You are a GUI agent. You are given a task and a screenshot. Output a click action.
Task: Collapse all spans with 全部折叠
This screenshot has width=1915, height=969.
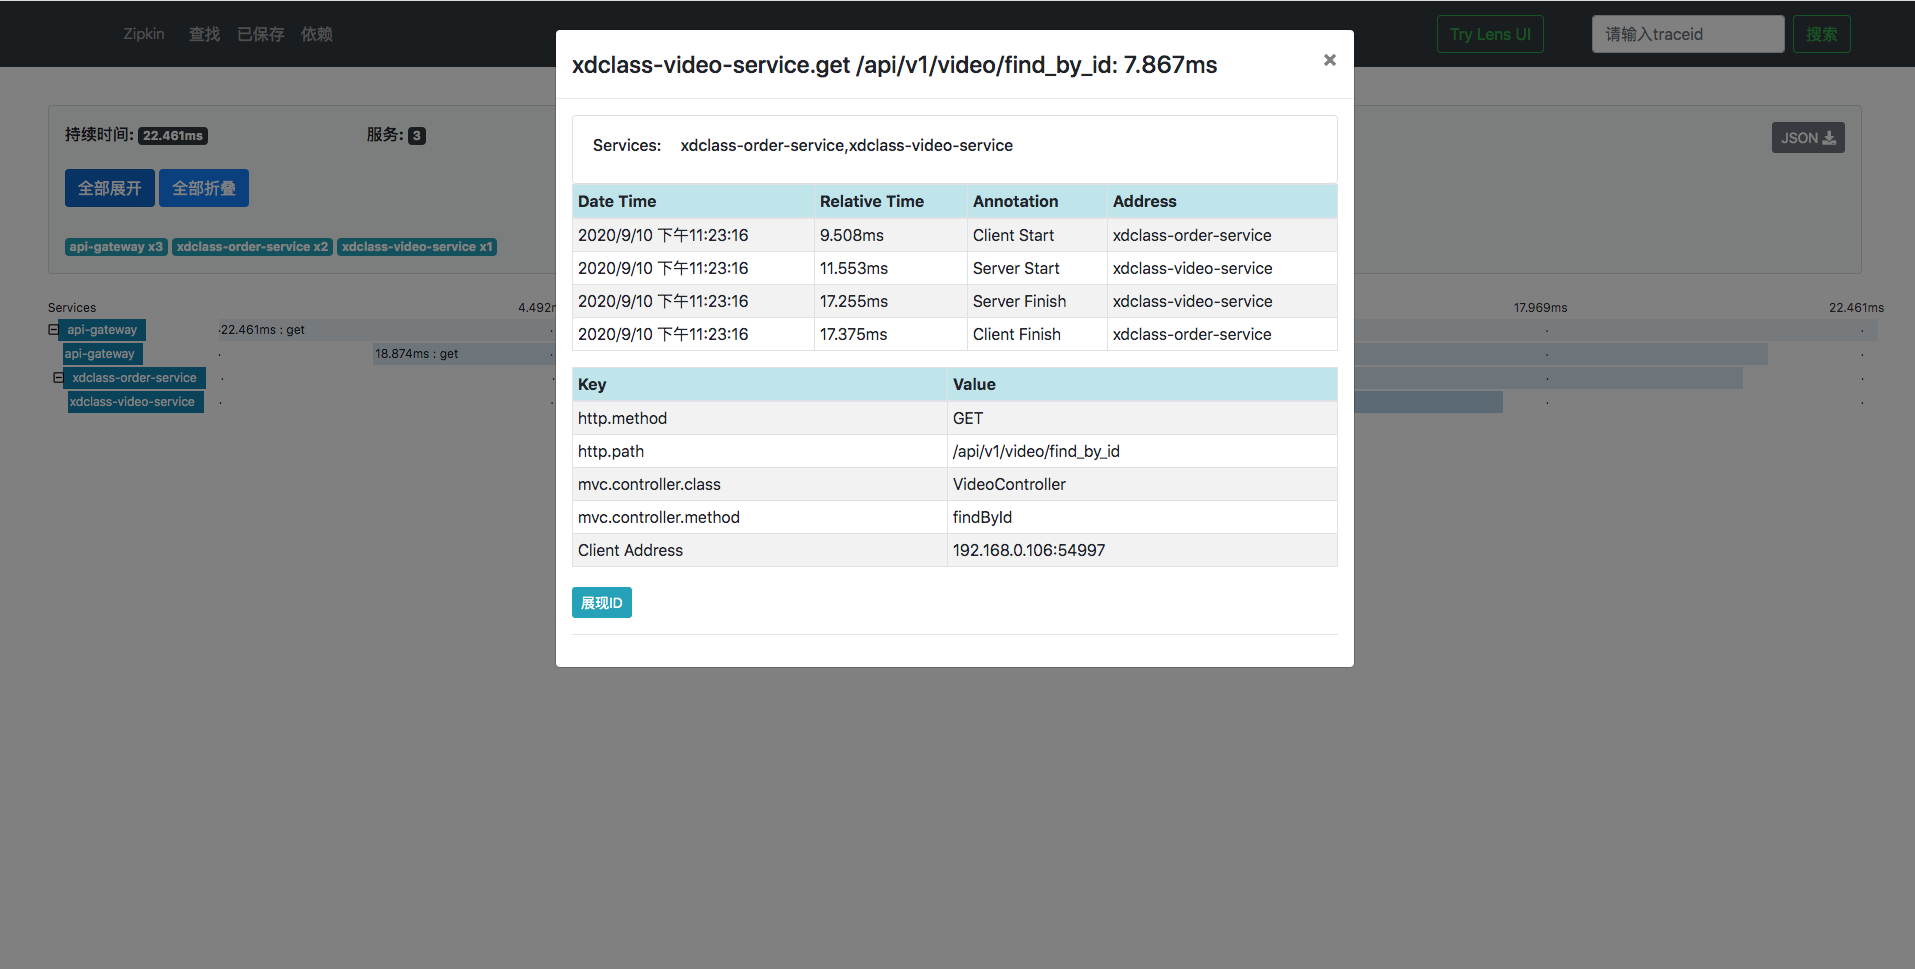click(x=204, y=188)
